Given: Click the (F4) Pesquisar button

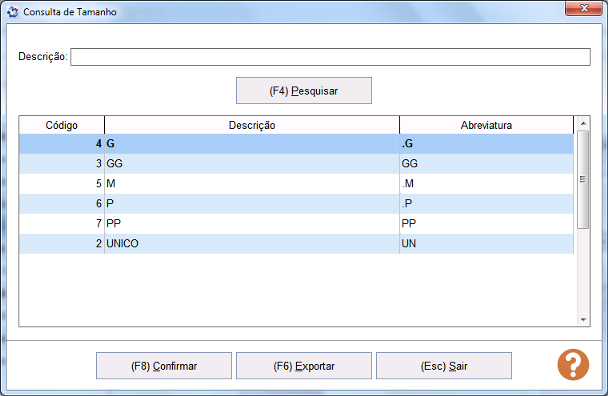Looking at the screenshot, I should coord(304,91).
